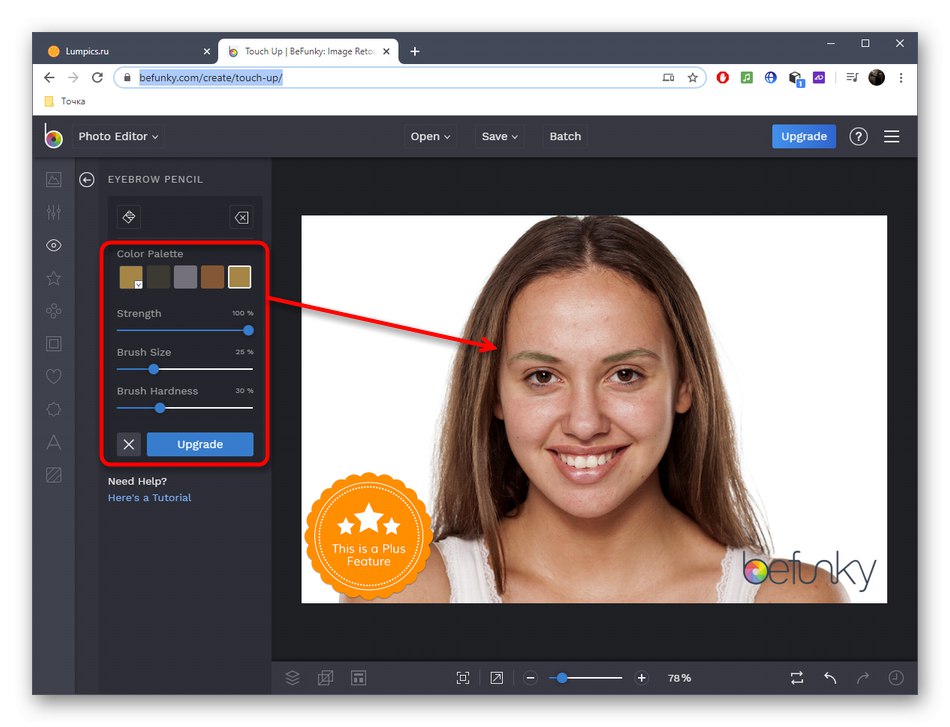Open the history clock icon

pyautogui.click(x=896, y=678)
